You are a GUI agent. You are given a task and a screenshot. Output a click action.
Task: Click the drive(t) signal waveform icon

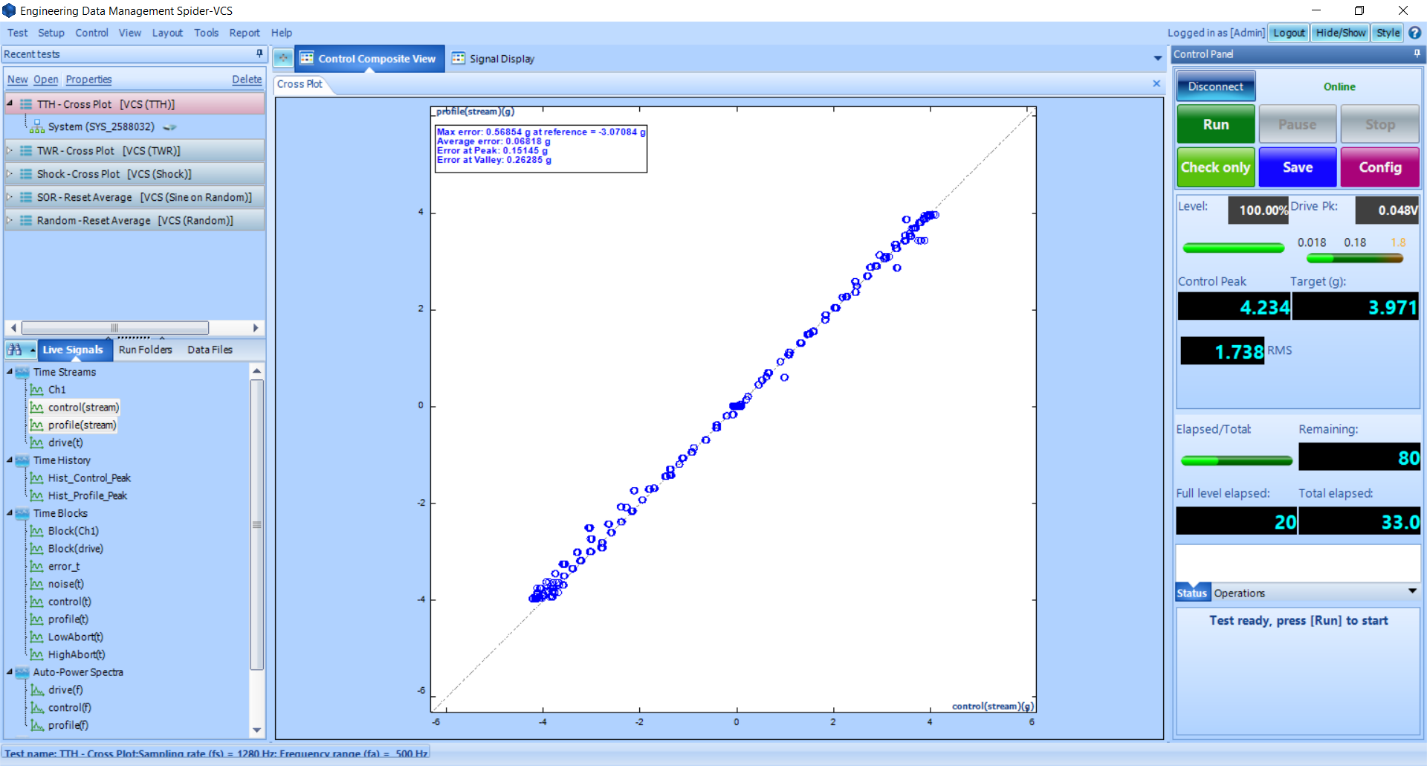(38, 442)
